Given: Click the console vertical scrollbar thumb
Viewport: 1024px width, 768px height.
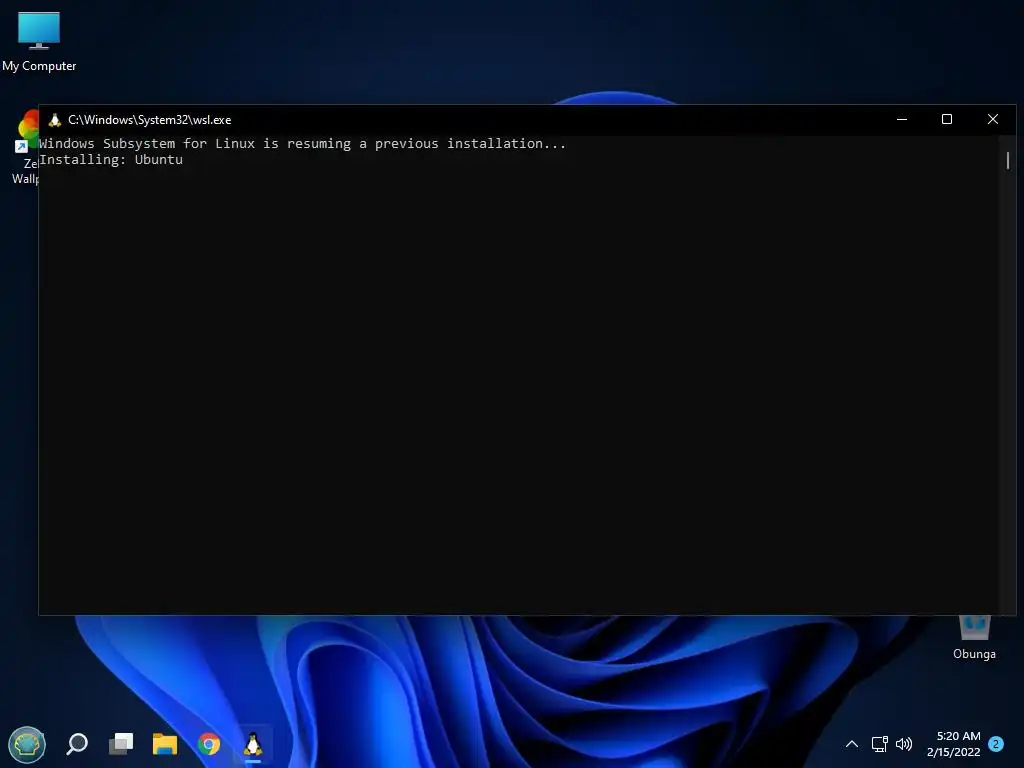Looking at the screenshot, I should (1008, 160).
